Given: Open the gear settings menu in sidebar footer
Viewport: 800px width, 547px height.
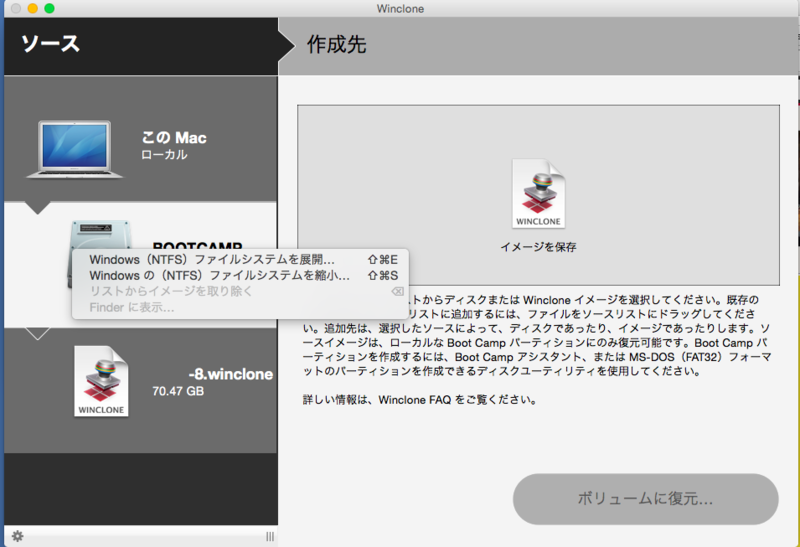Looking at the screenshot, I should click(17, 536).
